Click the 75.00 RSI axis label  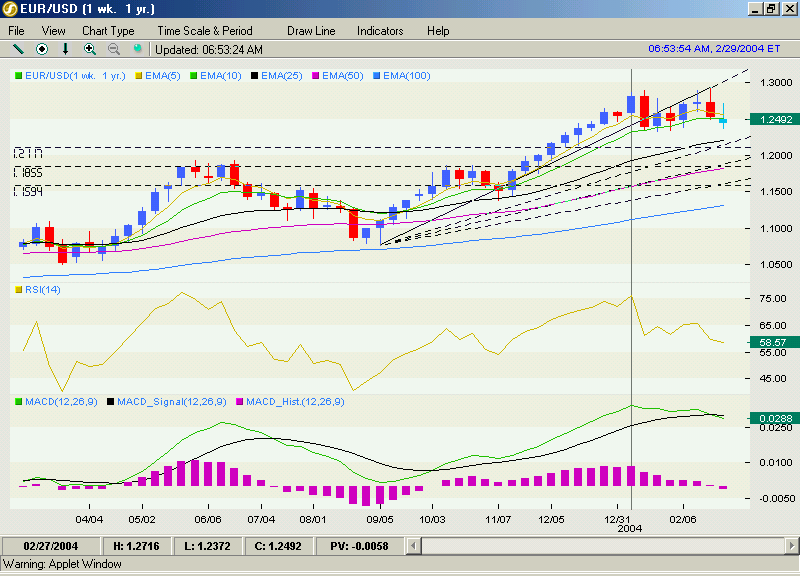click(x=773, y=298)
